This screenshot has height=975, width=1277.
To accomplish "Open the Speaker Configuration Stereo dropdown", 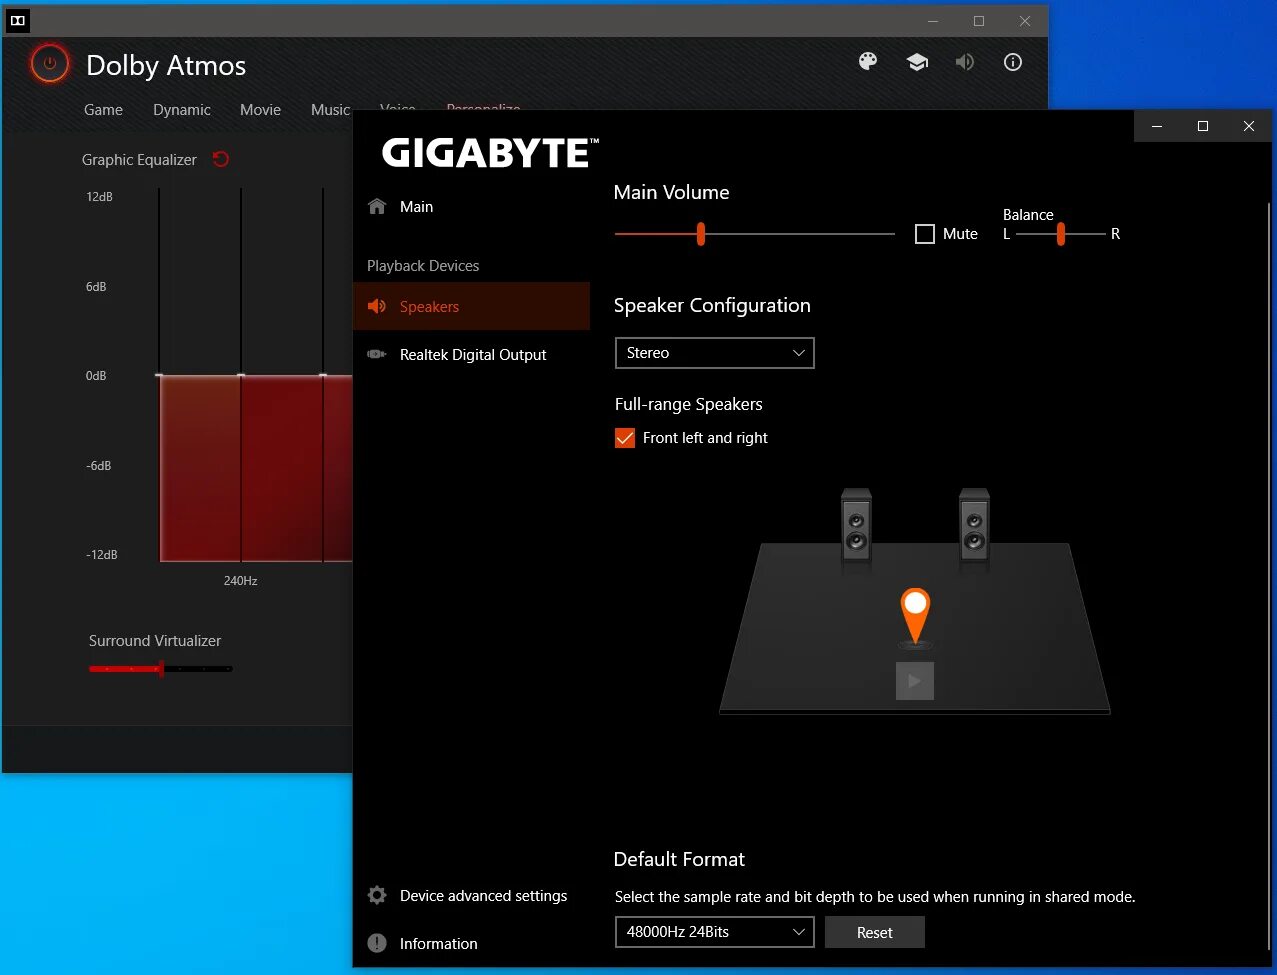I will tap(714, 353).
